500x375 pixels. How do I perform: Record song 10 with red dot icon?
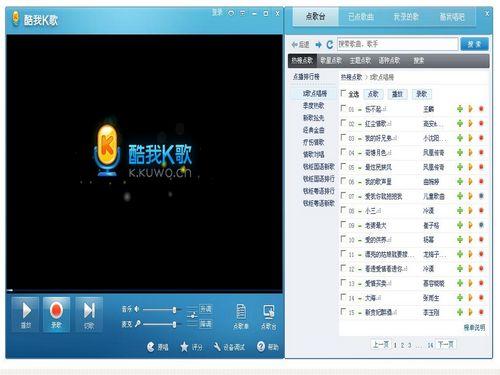(481, 239)
